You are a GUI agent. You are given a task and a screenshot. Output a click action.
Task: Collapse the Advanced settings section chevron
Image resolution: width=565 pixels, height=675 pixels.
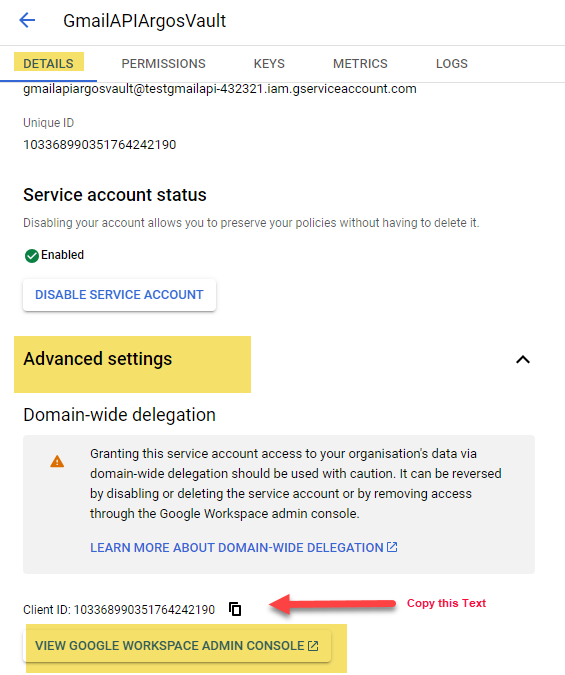523,359
